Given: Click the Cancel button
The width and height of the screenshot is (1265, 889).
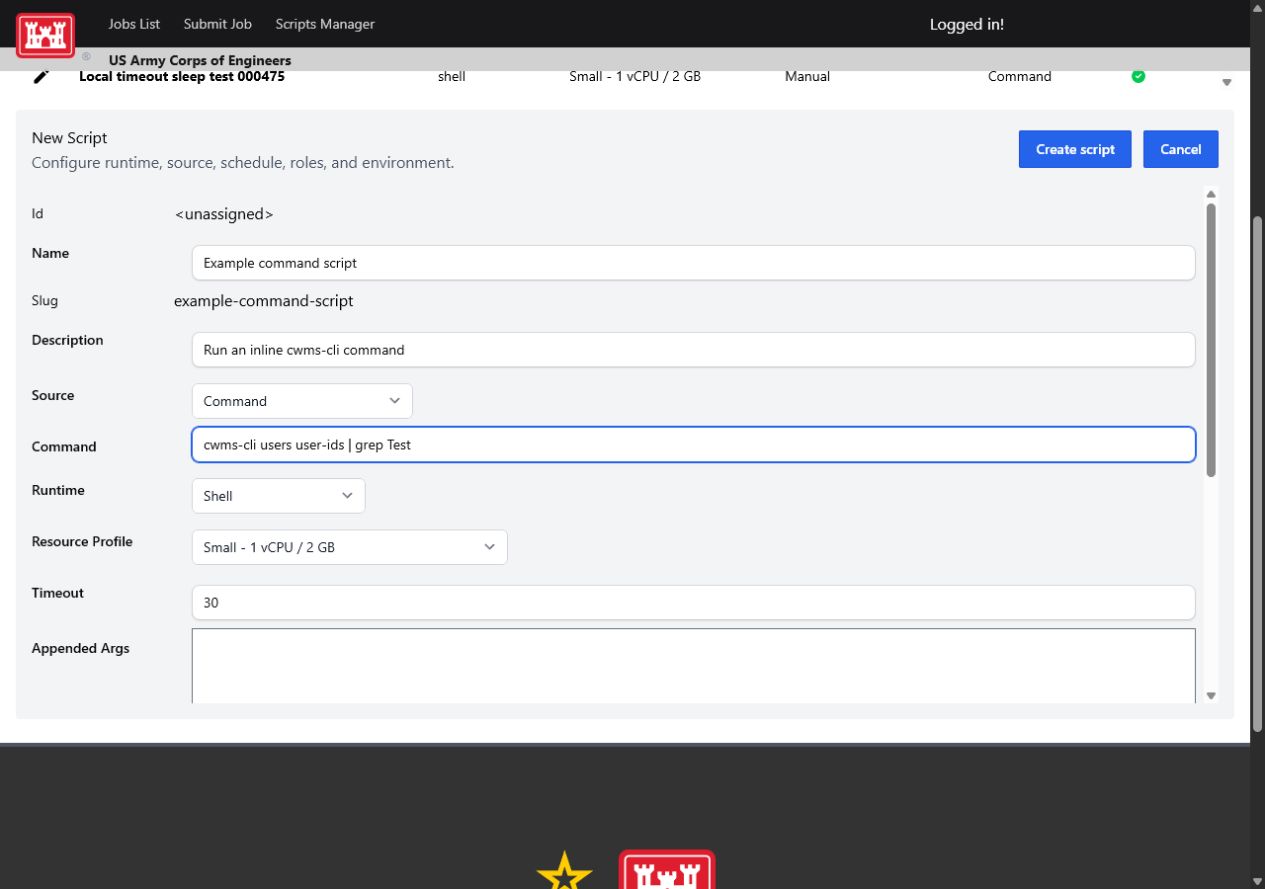Looking at the screenshot, I should click(1181, 149).
